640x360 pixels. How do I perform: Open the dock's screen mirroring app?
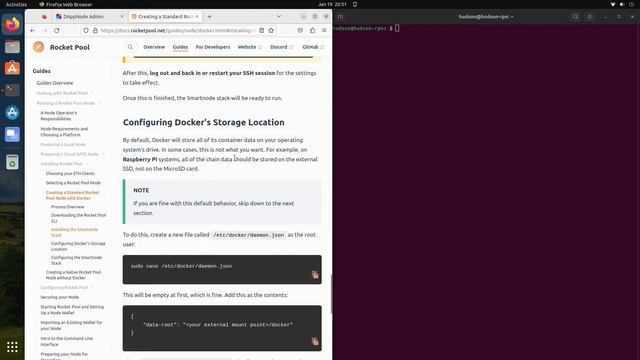click(x=12, y=134)
